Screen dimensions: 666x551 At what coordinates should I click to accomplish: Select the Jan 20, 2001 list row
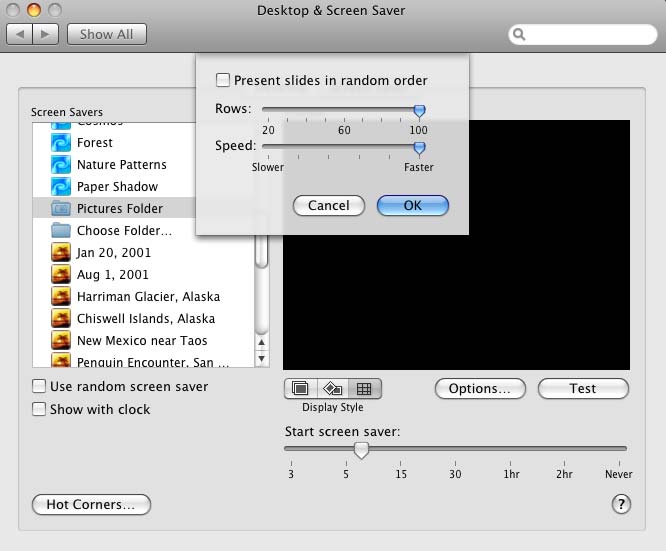143,252
